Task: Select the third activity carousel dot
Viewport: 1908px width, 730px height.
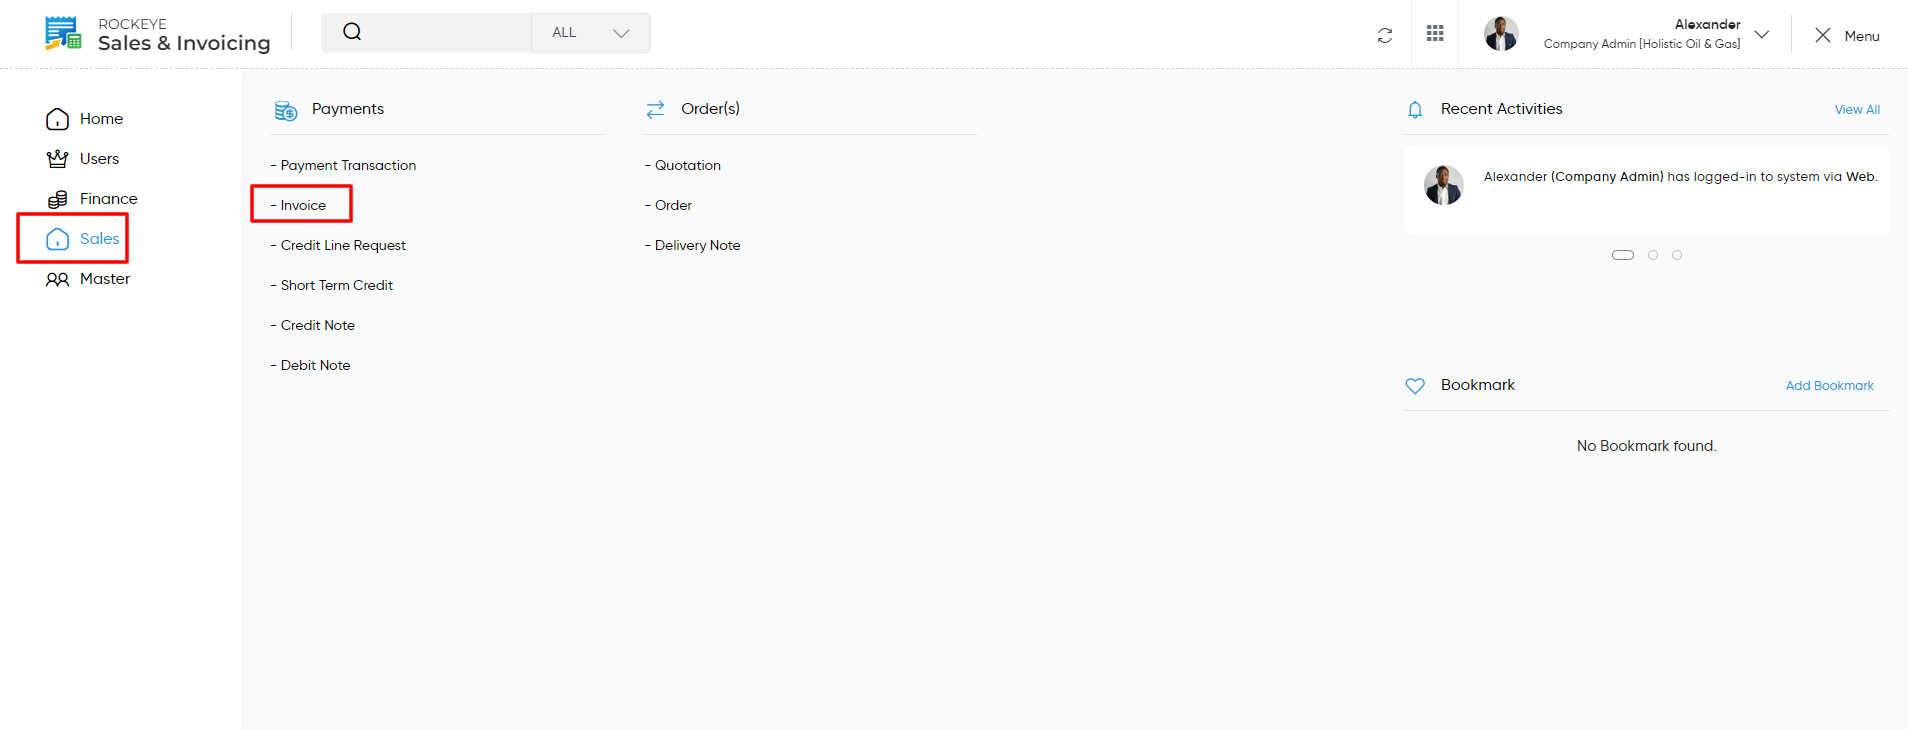Action: tap(1677, 255)
